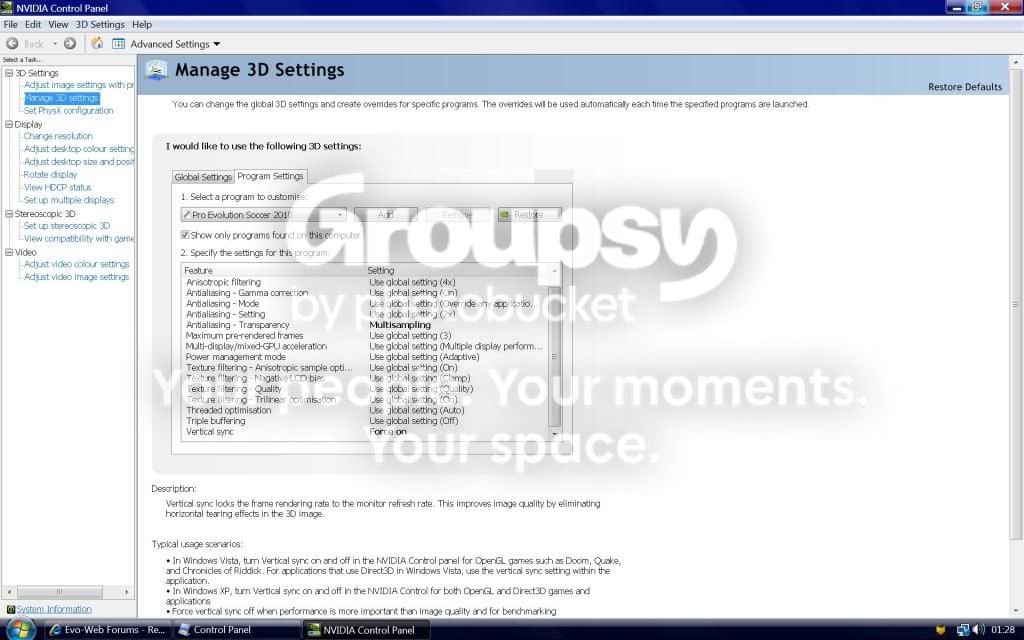Click the Back arrow icon in toolbar
Screen dimensions: 1024x640
click(12, 44)
